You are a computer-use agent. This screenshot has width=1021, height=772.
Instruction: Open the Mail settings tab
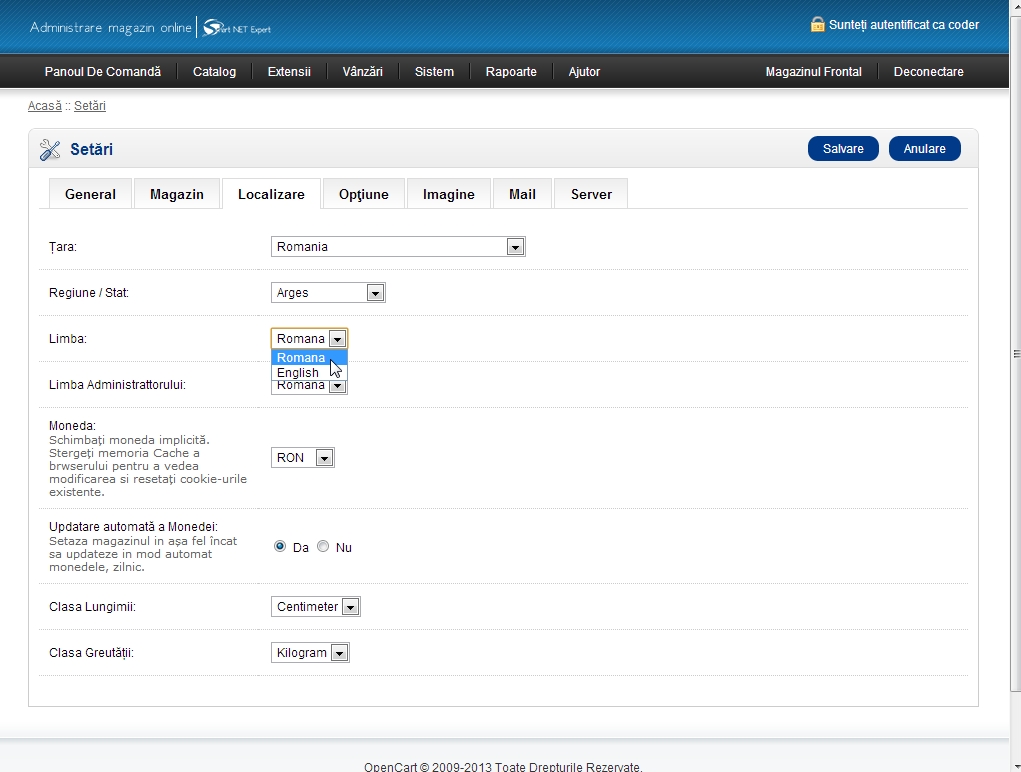522,194
